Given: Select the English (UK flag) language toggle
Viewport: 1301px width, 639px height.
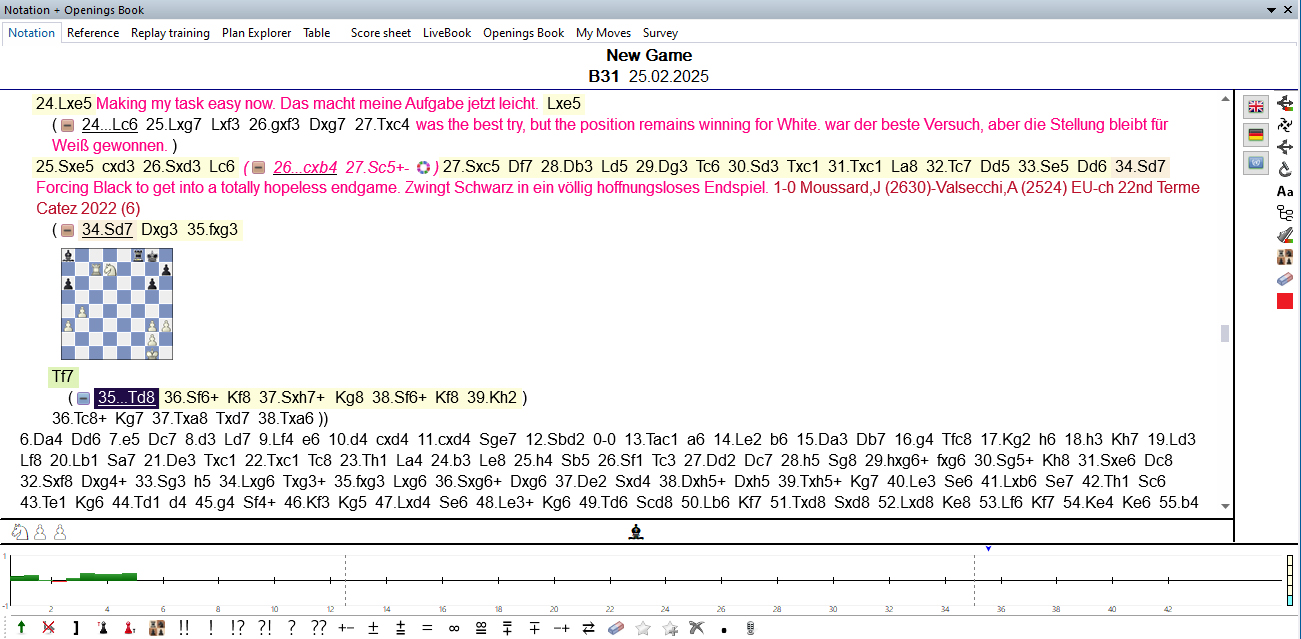Looking at the screenshot, I should coord(1256,106).
